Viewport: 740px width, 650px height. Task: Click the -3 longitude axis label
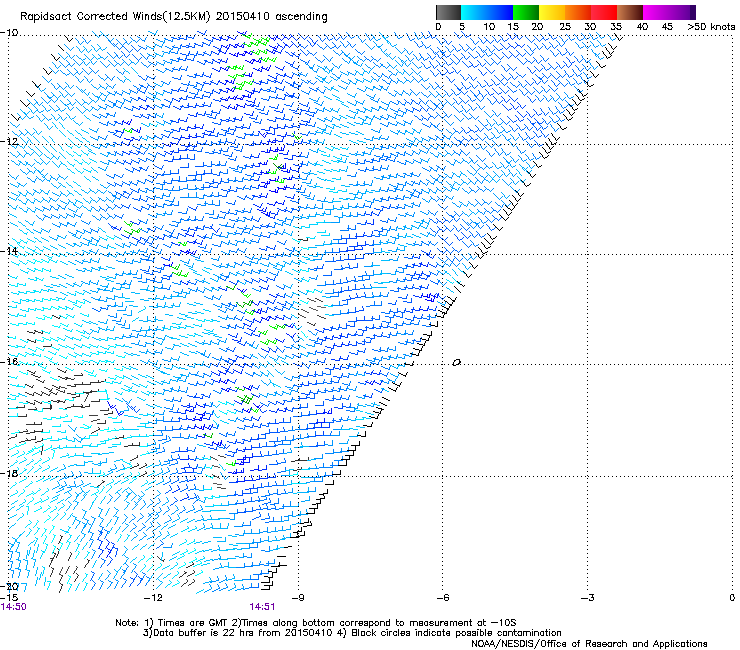coord(587,598)
